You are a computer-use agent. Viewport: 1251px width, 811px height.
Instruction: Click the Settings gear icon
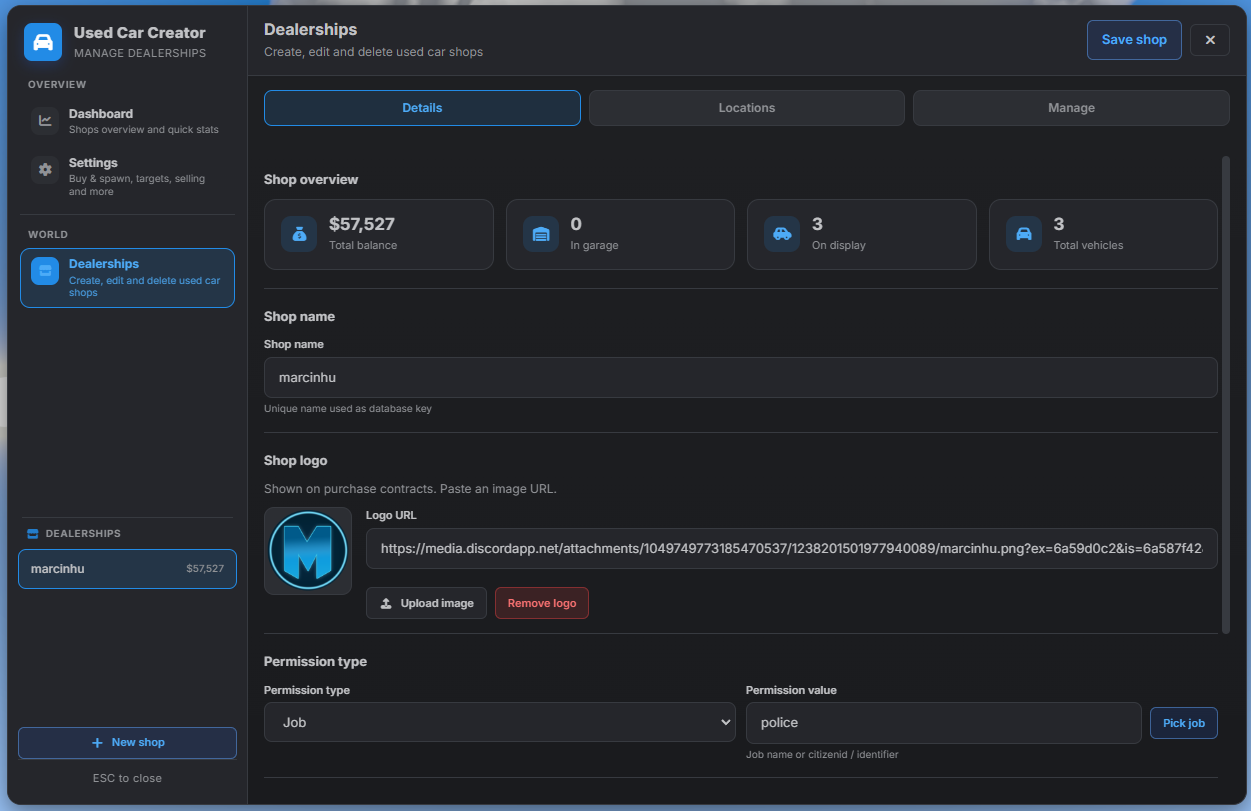pos(45,170)
